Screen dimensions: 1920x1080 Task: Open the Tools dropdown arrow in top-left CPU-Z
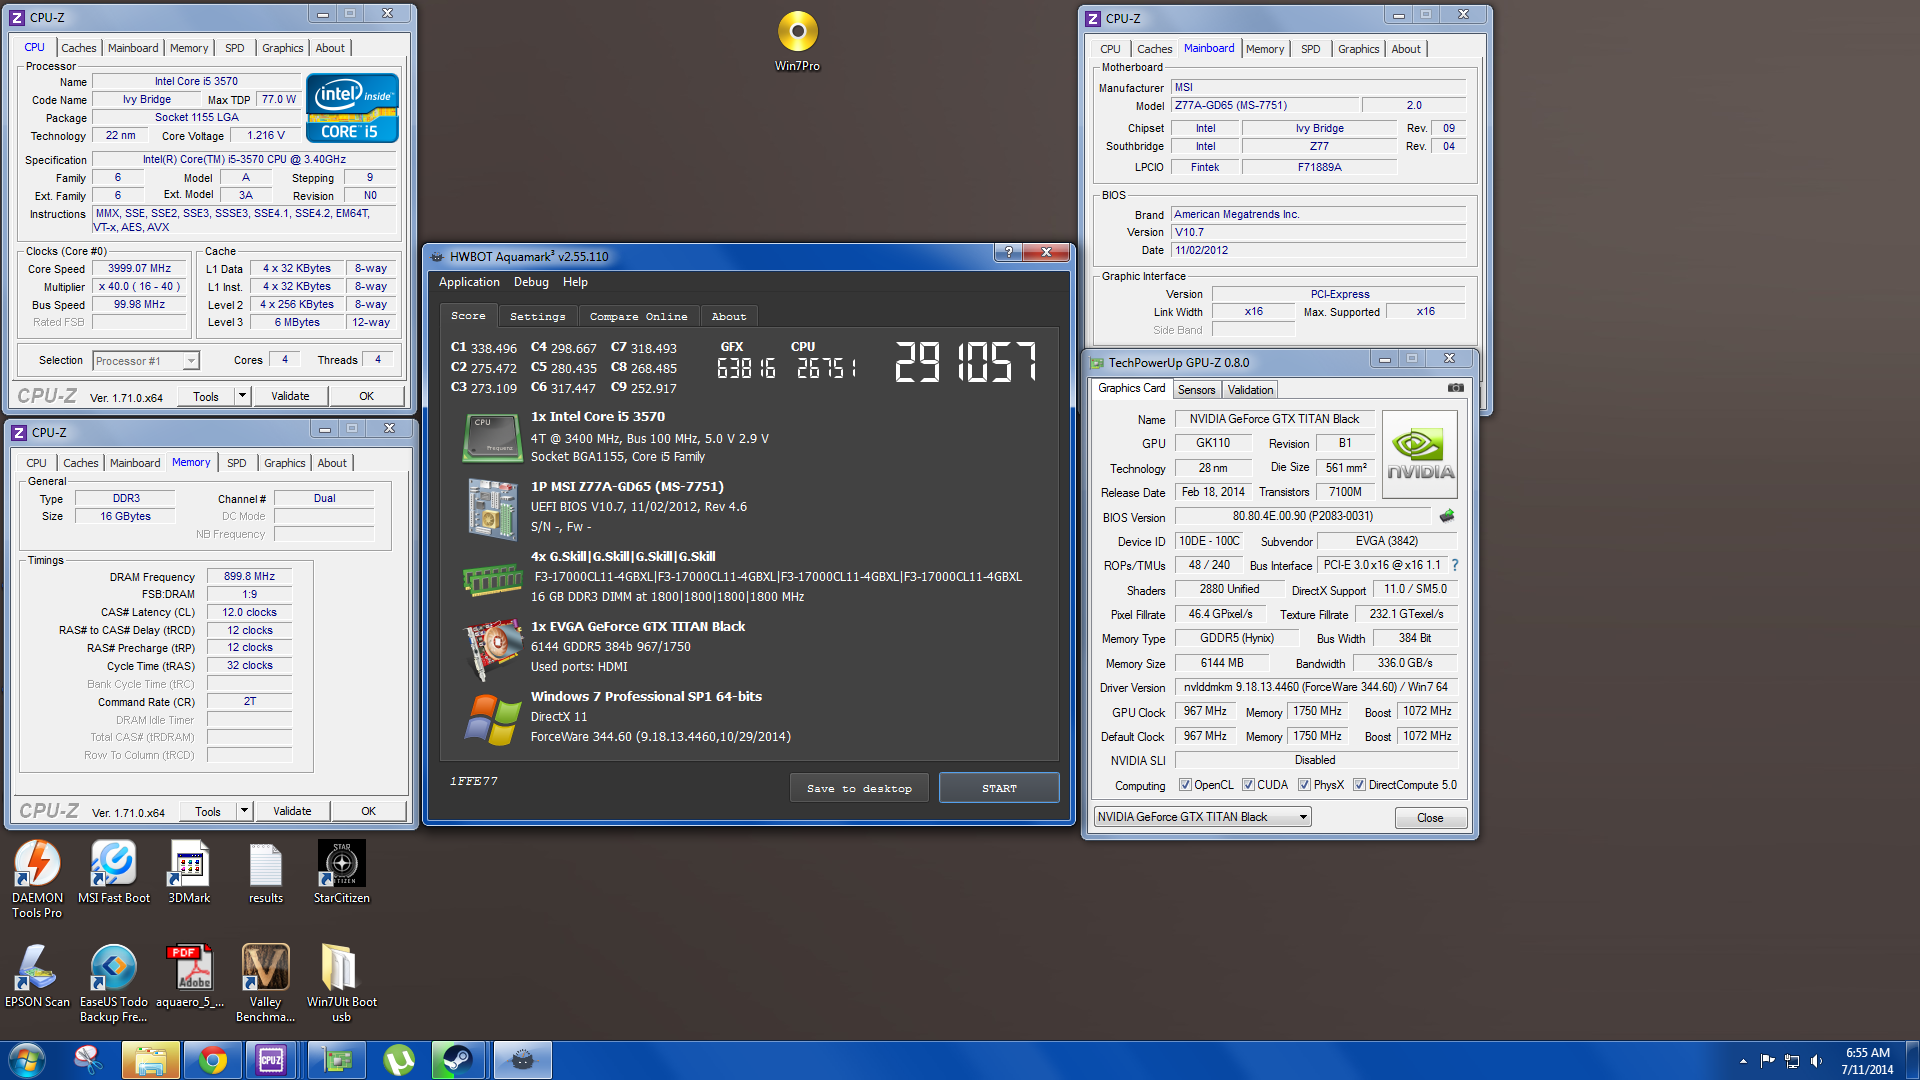(242, 396)
